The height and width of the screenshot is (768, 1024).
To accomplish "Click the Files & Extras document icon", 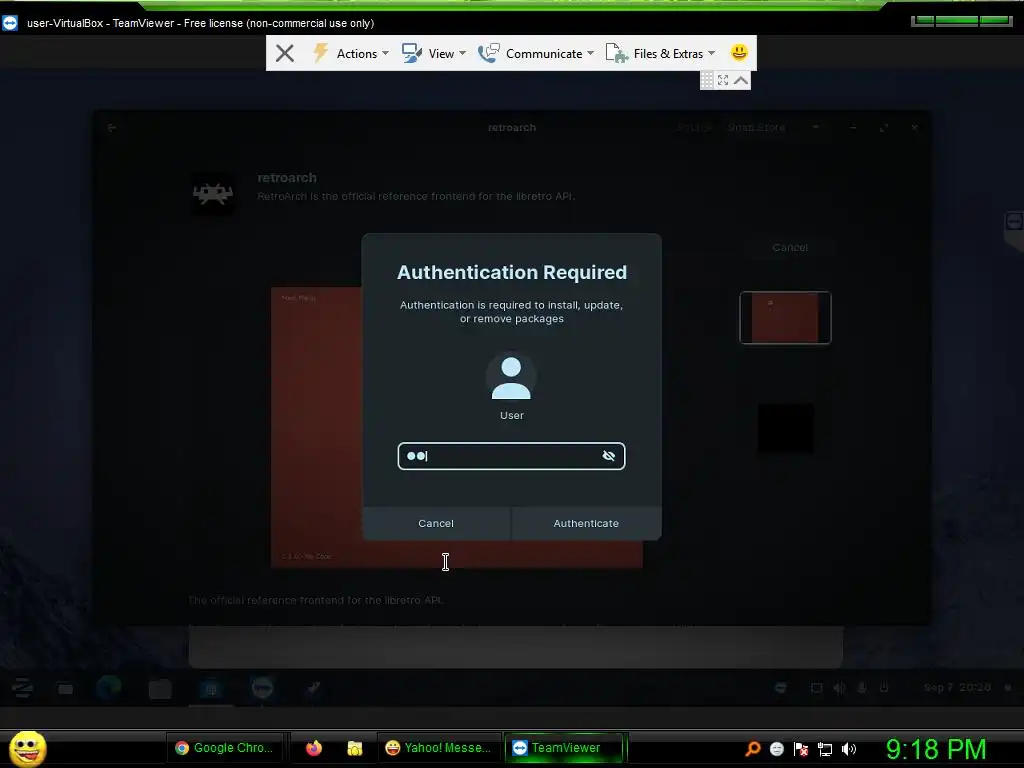I will pyautogui.click(x=616, y=53).
